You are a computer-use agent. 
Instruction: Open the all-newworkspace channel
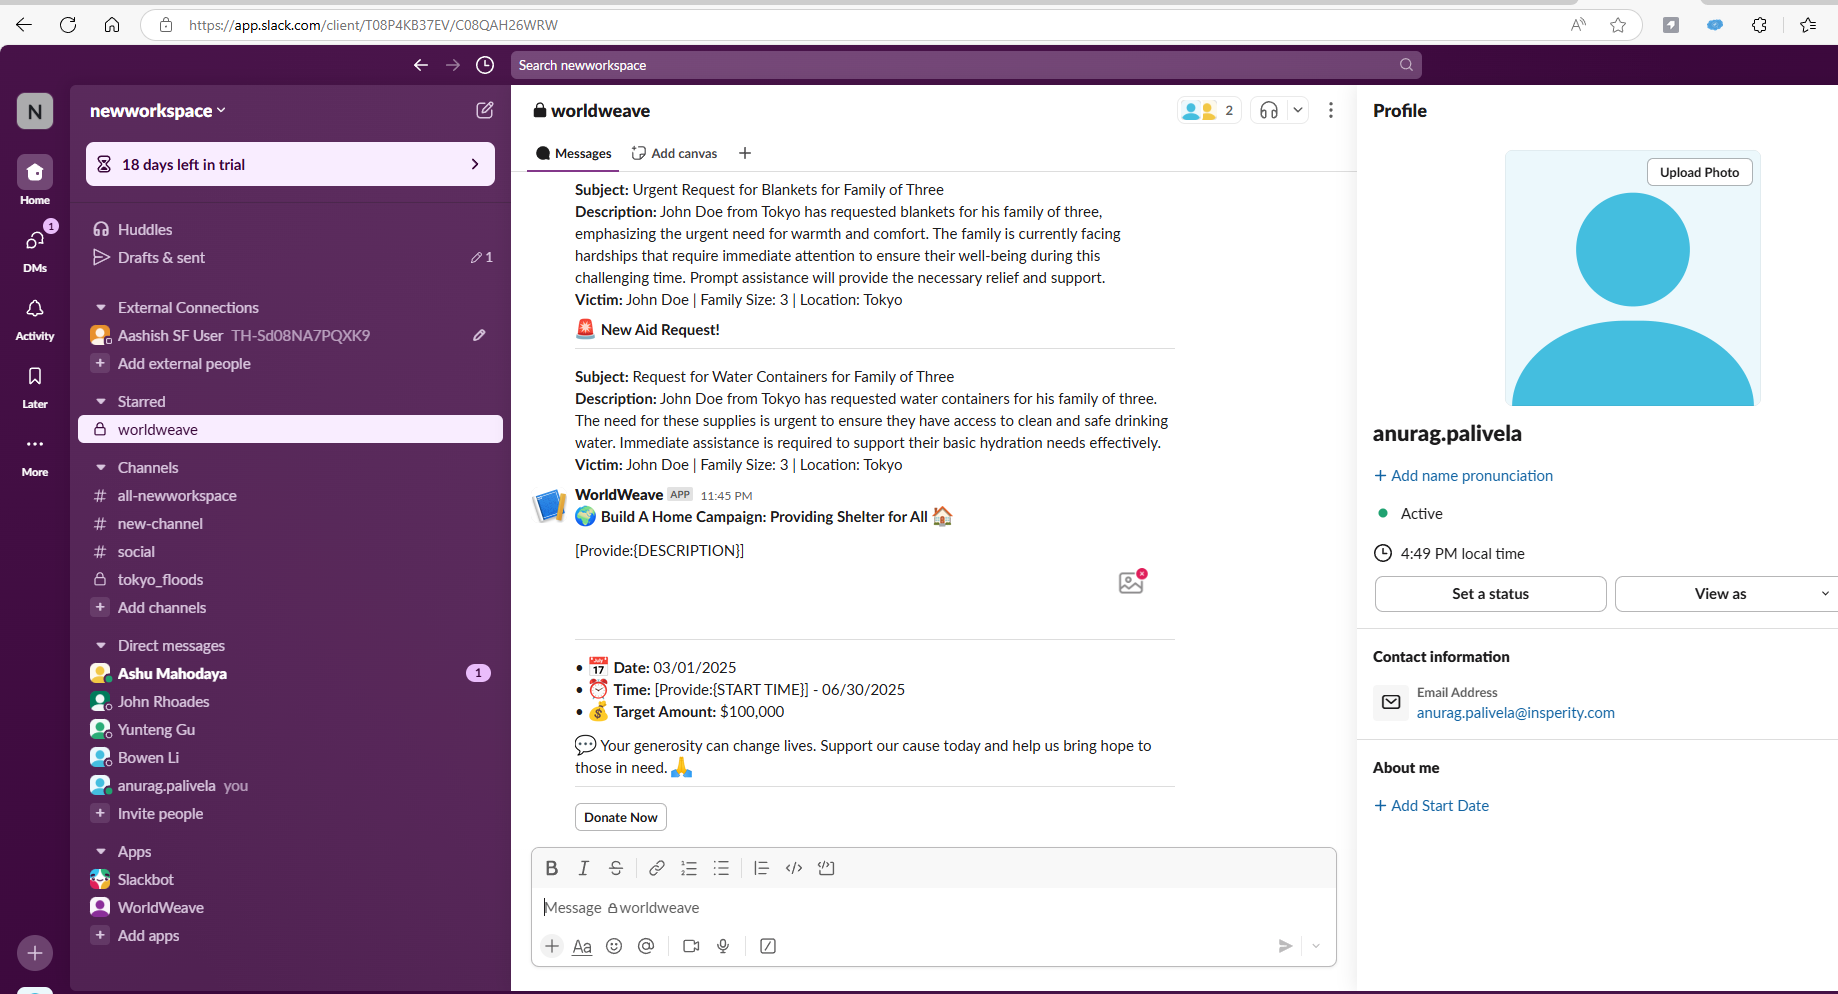click(x=290, y=495)
